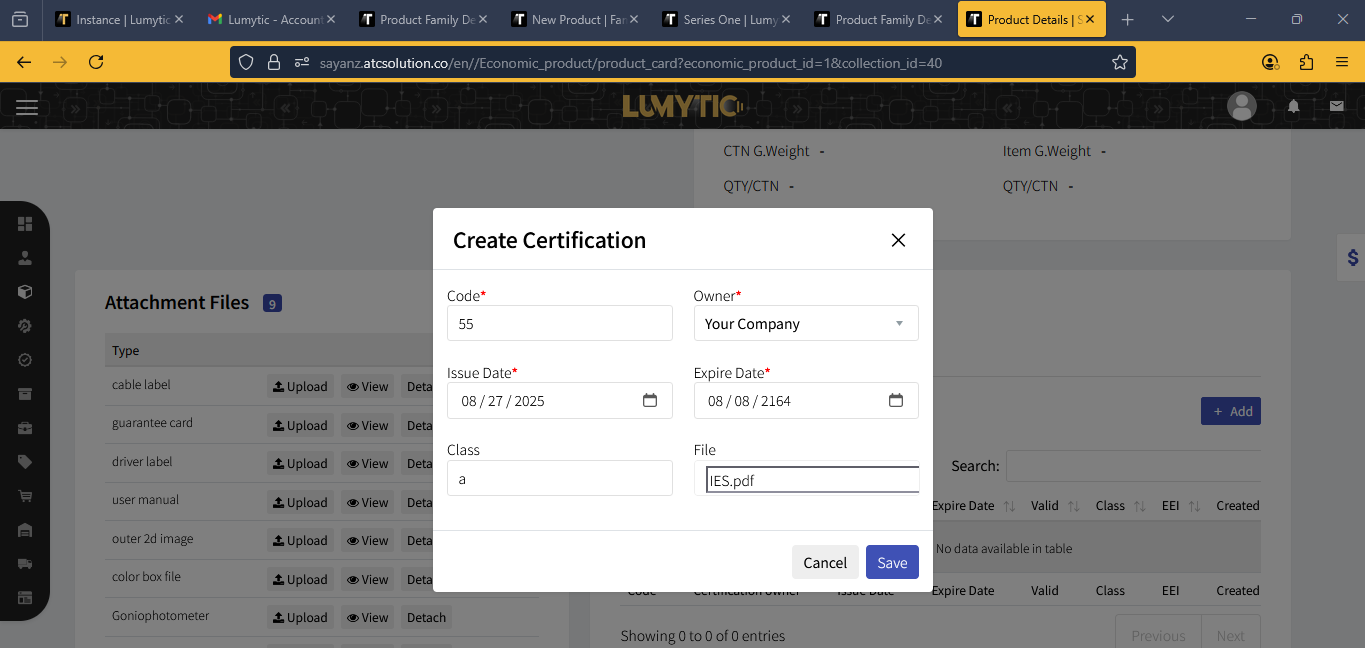Save the new certification
Viewport: 1365px width, 648px height.
coord(892,562)
